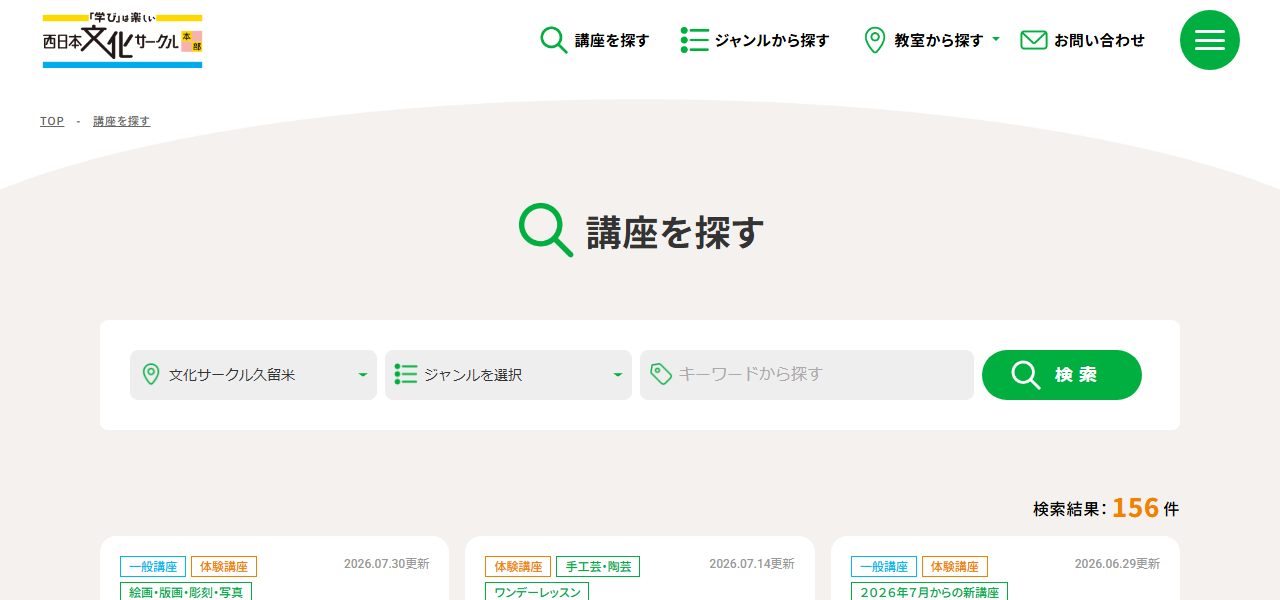Screen dimensions: 1280x600
Task: Click the envelope icon beside お問い合わせ
Action: pyautogui.click(x=1033, y=40)
